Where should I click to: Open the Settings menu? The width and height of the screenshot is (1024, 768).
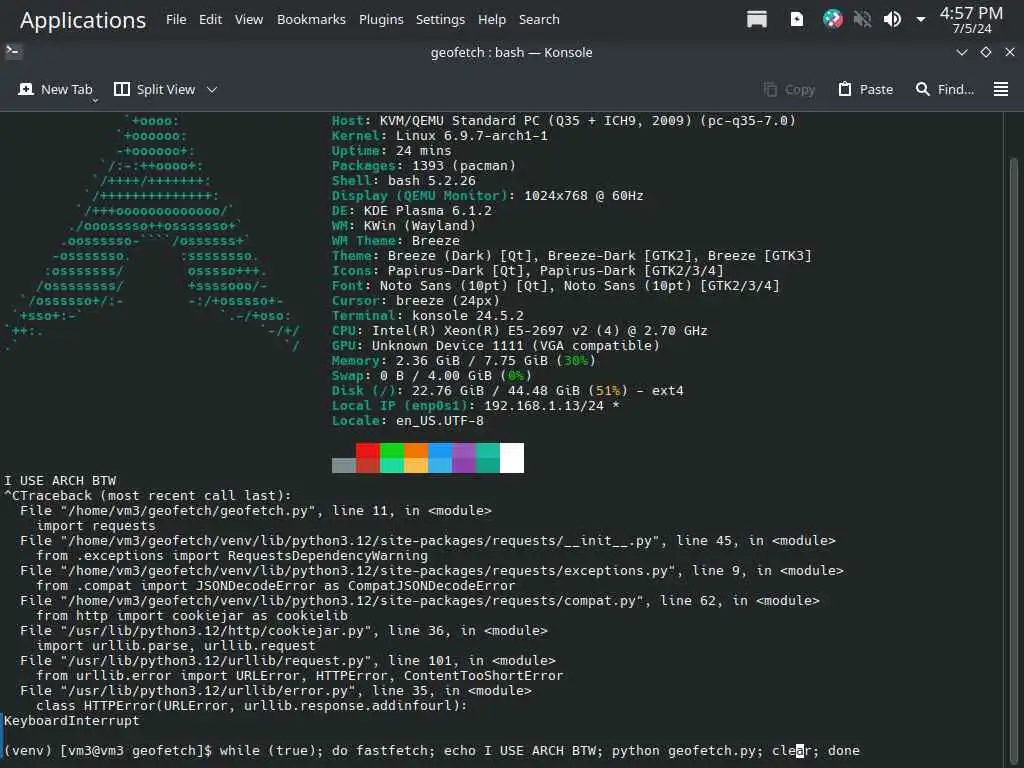pos(440,20)
